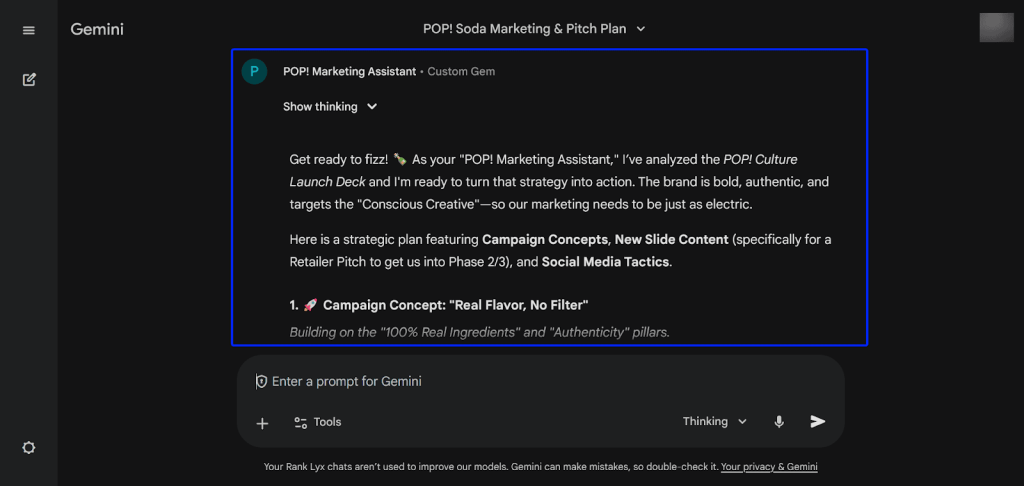Click the shield icon in the prompt box
This screenshot has height=486, width=1024.
click(x=261, y=381)
